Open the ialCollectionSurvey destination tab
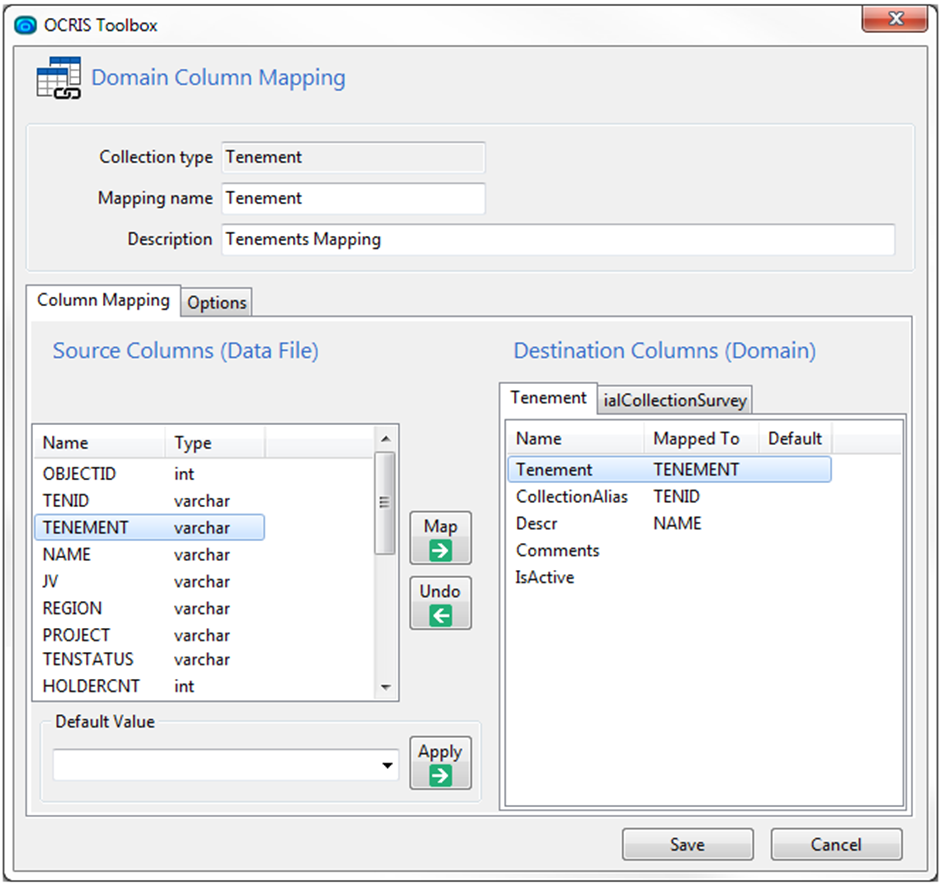941x886 pixels. coord(675,400)
